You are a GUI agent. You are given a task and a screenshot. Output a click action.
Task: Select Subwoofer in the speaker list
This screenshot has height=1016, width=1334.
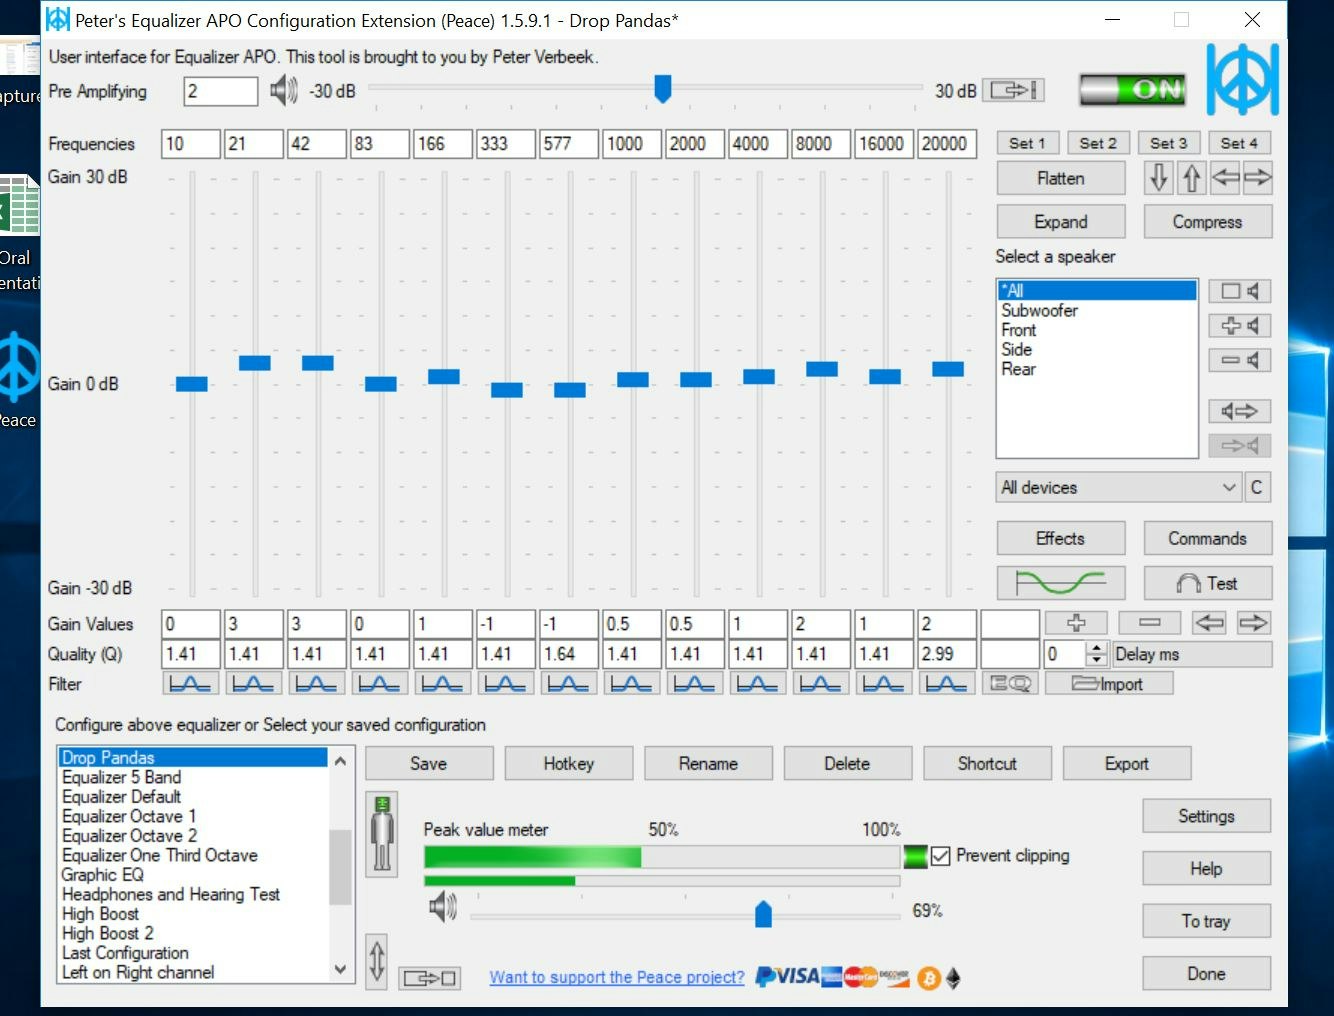[x=1040, y=311]
